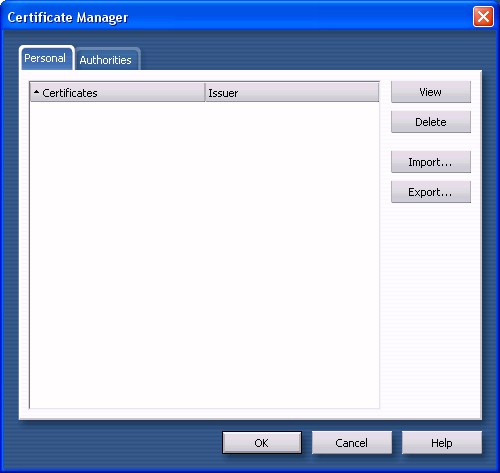Sort the list by the Certificates column header

[x=117, y=92]
